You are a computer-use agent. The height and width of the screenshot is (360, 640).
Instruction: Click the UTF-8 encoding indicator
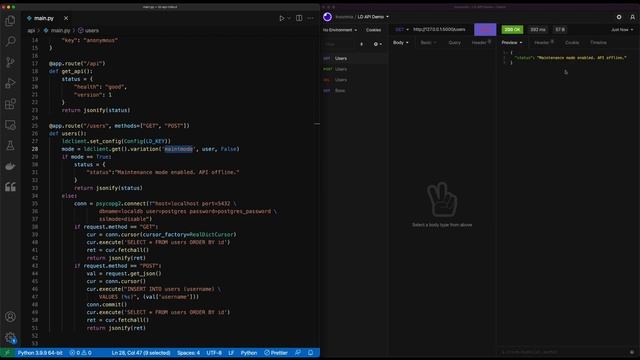point(214,353)
